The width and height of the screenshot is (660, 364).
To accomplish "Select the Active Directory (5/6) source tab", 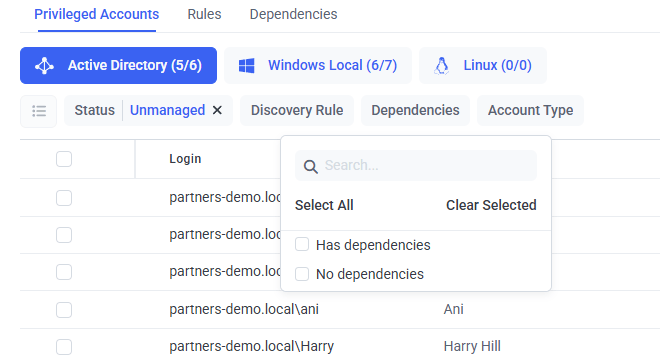I will pyautogui.click(x=118, y=66).
